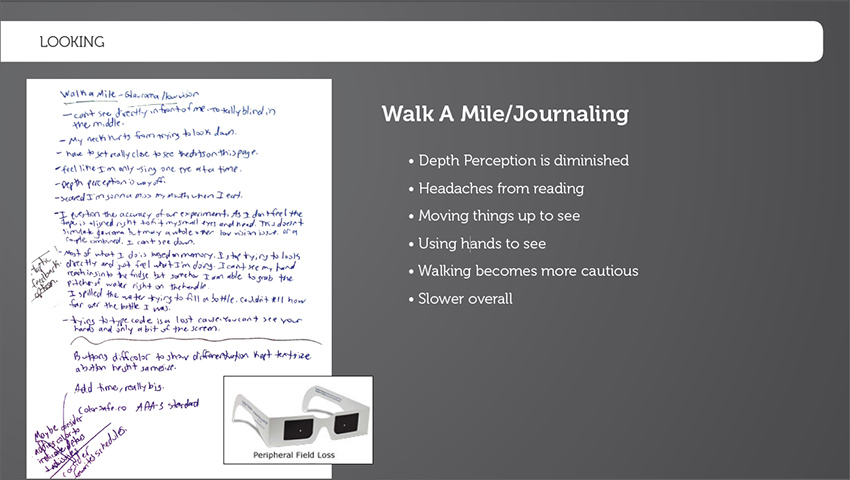Viewport: 850px width, 480px height.
Task: Click the LOOKING slide header text
Action: [72, 42]
